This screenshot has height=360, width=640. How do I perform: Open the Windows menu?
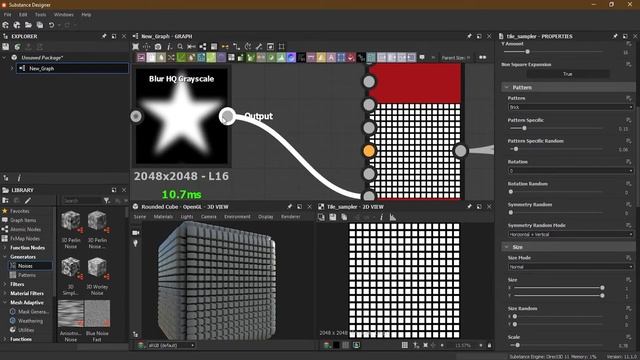(64, 14)
